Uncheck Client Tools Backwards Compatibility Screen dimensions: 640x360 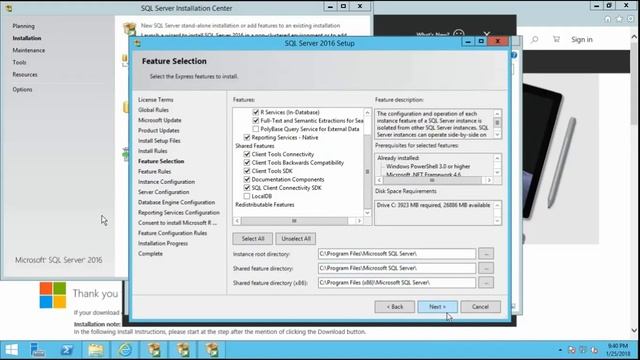click(247, 162)
